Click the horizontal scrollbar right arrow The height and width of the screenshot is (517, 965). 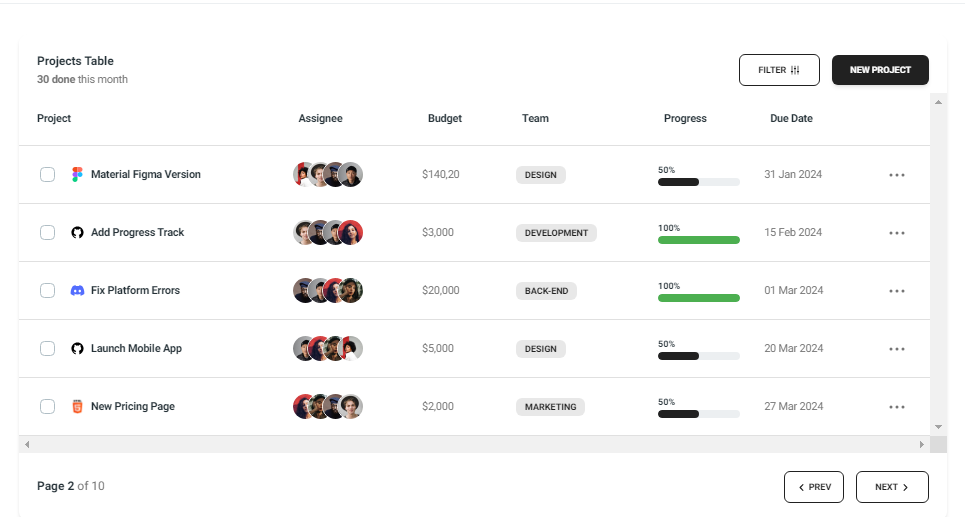pyautogui.click(x=922, y=444)
